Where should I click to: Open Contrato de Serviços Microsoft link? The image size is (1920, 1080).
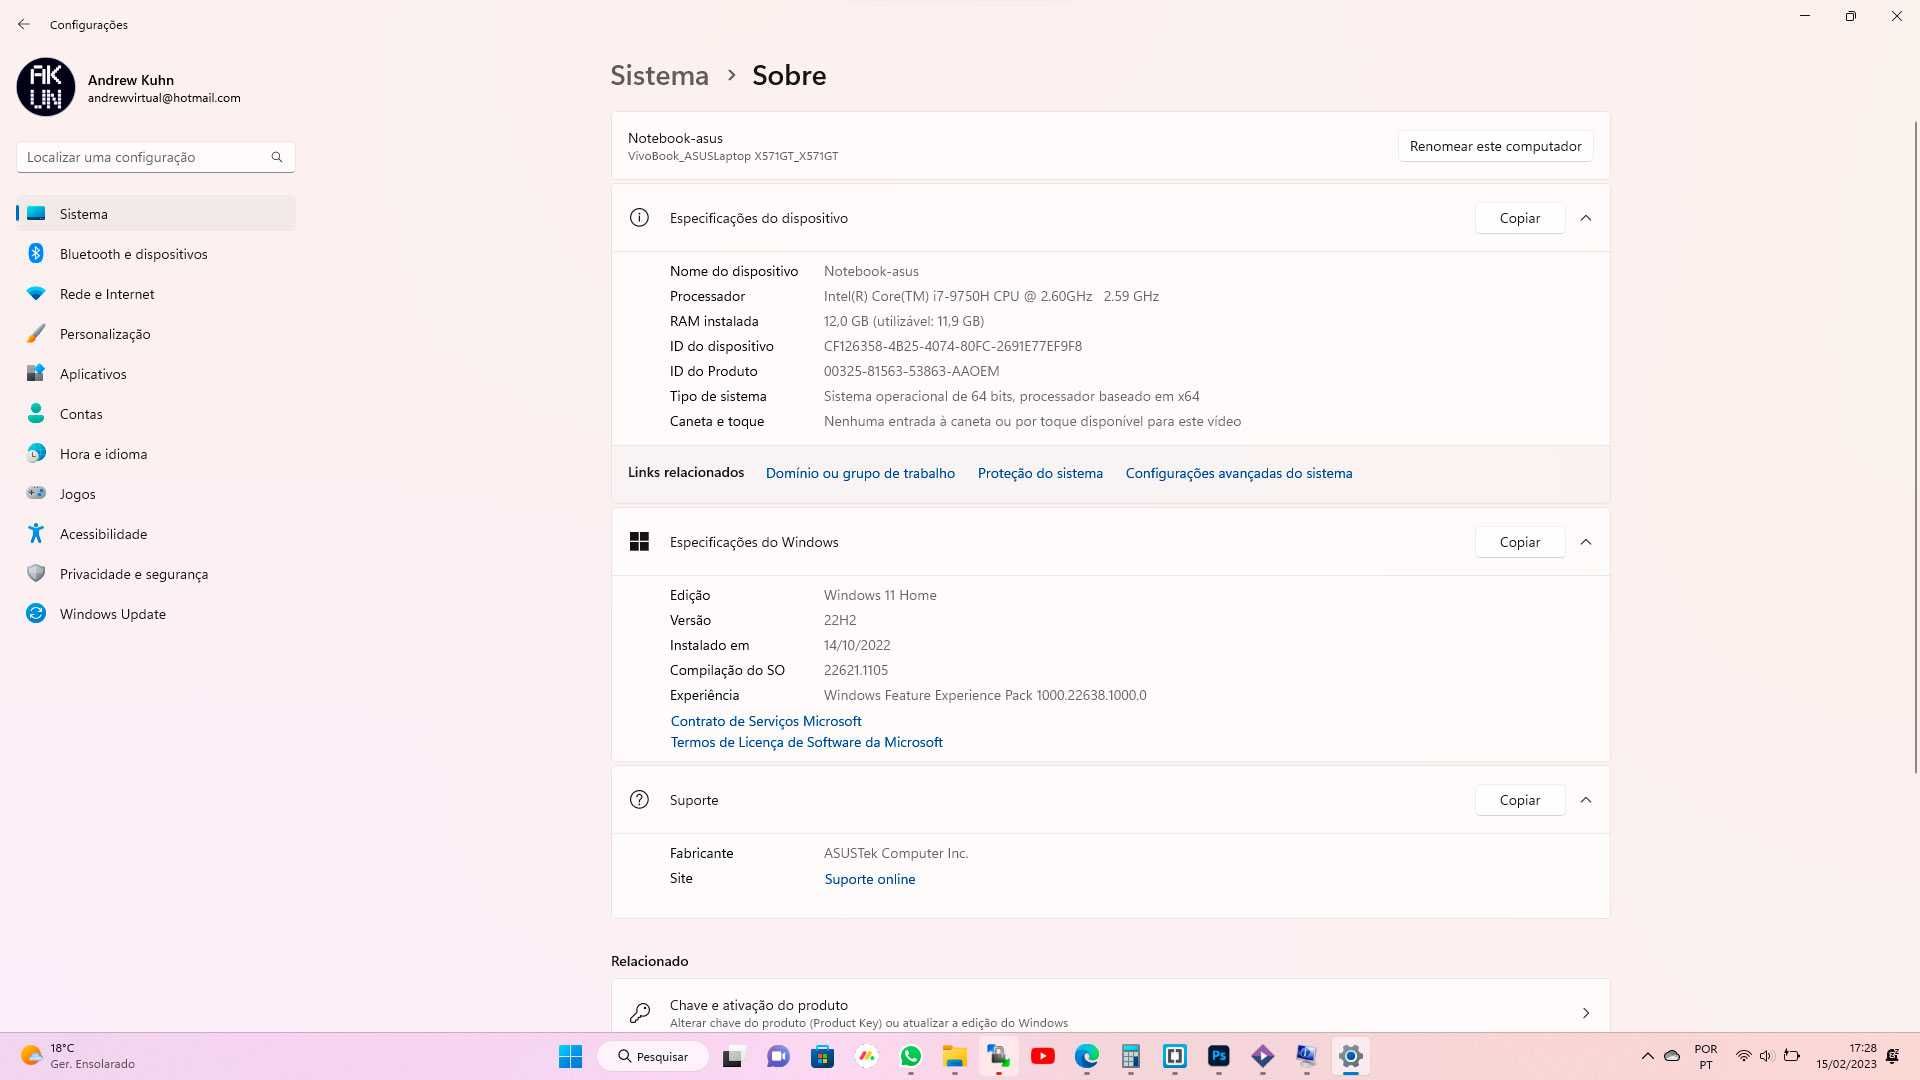pos(766,721)
